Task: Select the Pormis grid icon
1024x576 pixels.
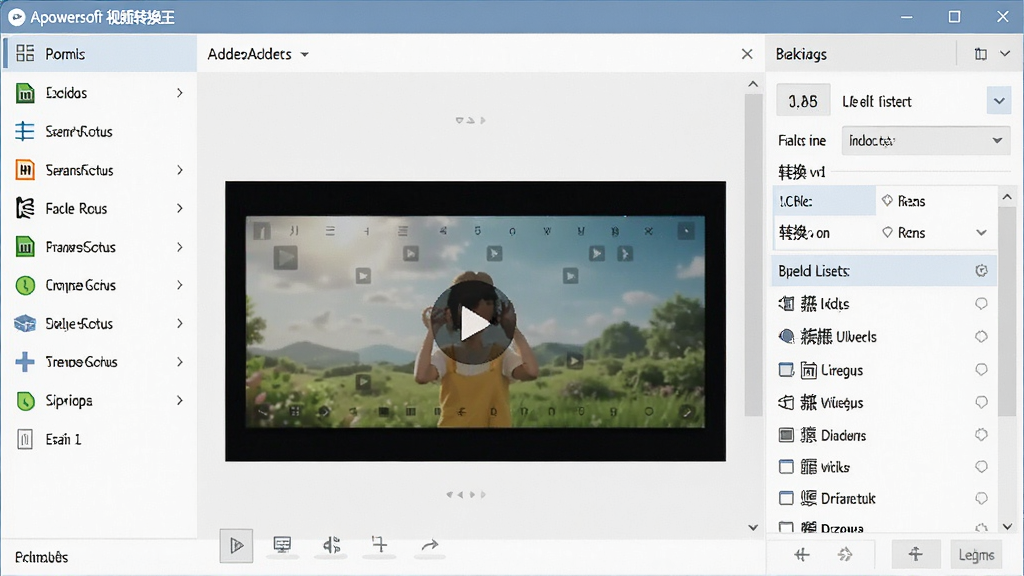Action: (25, 53)
